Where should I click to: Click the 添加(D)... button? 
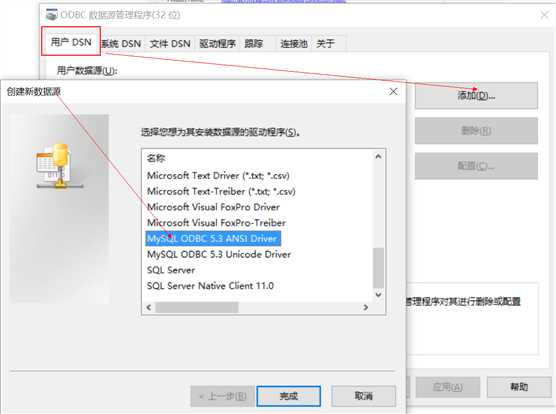[476, 95]
